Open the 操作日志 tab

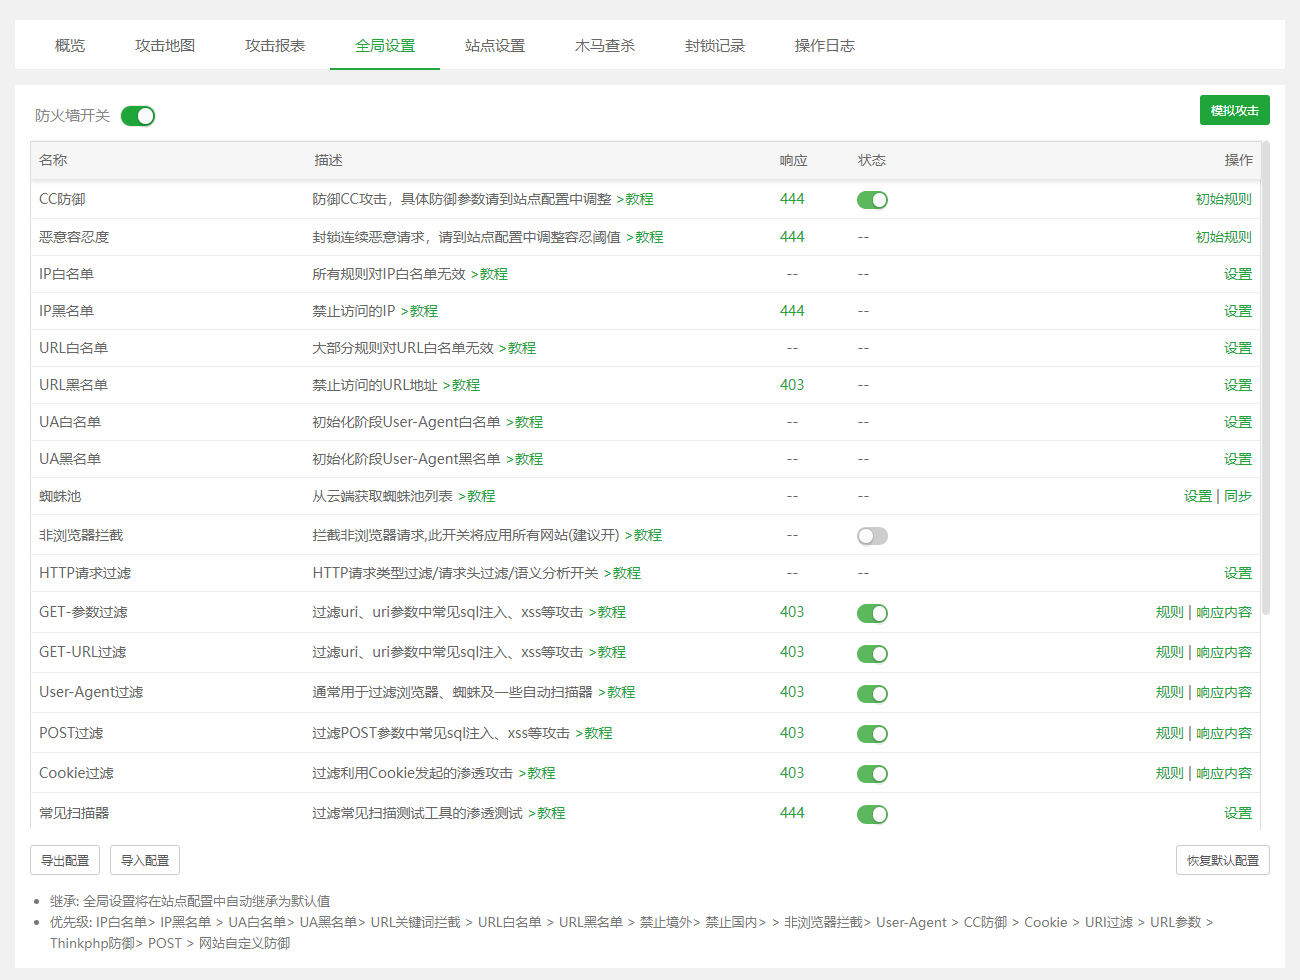point(825,46)
